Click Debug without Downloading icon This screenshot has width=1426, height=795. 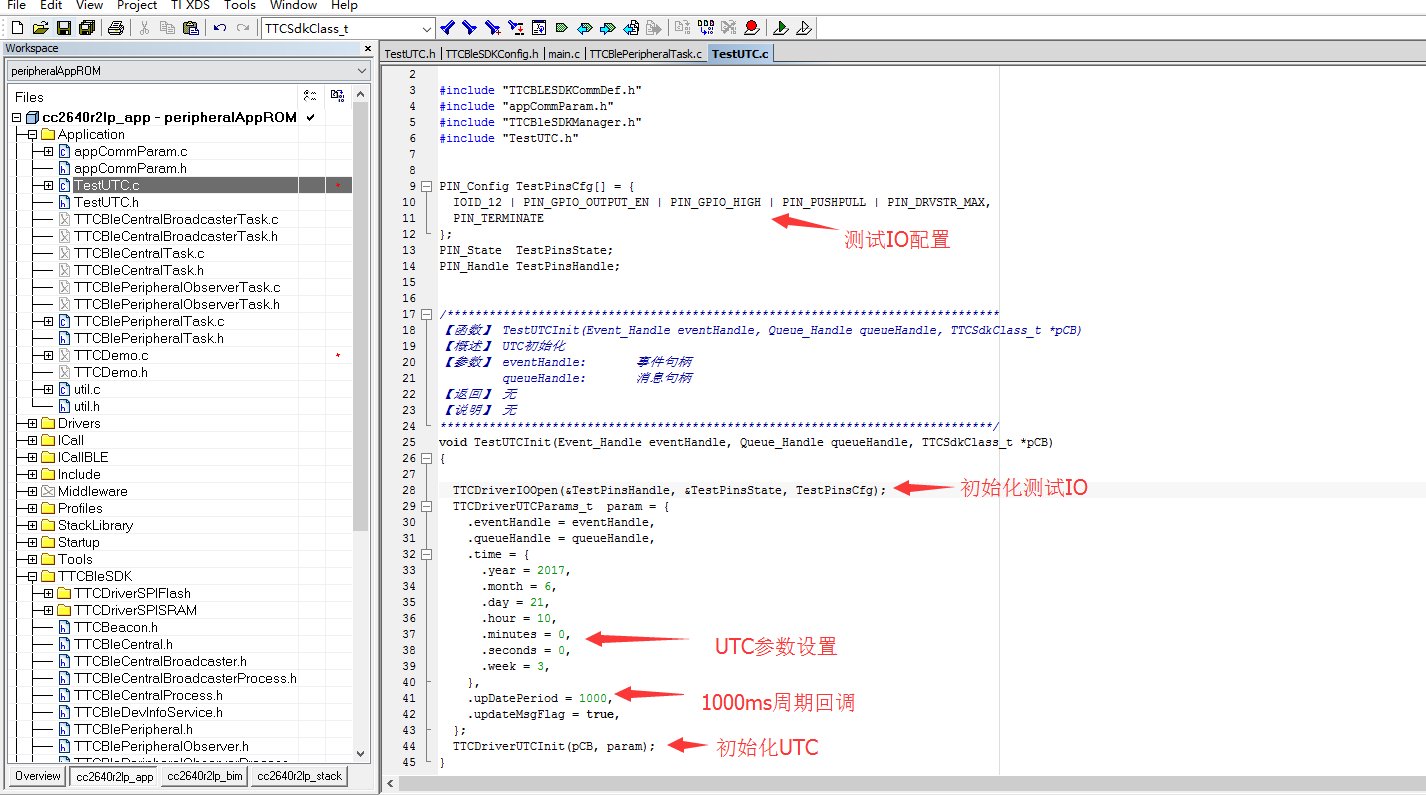[x=804, y=28]
